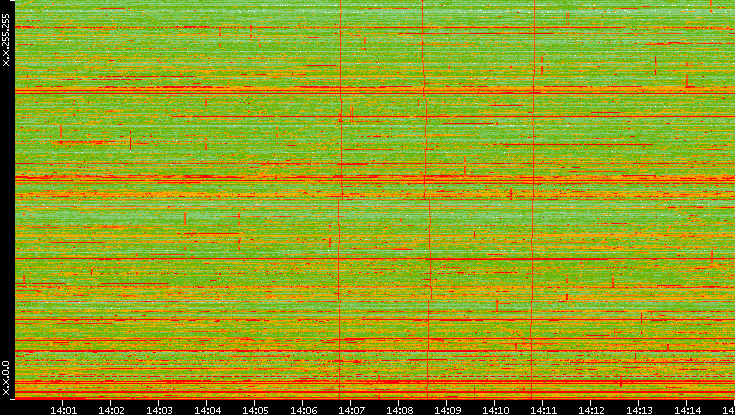Screen dimensions: 735x415
Task: Click the 14:06 time label
Action: click(303, 410)
